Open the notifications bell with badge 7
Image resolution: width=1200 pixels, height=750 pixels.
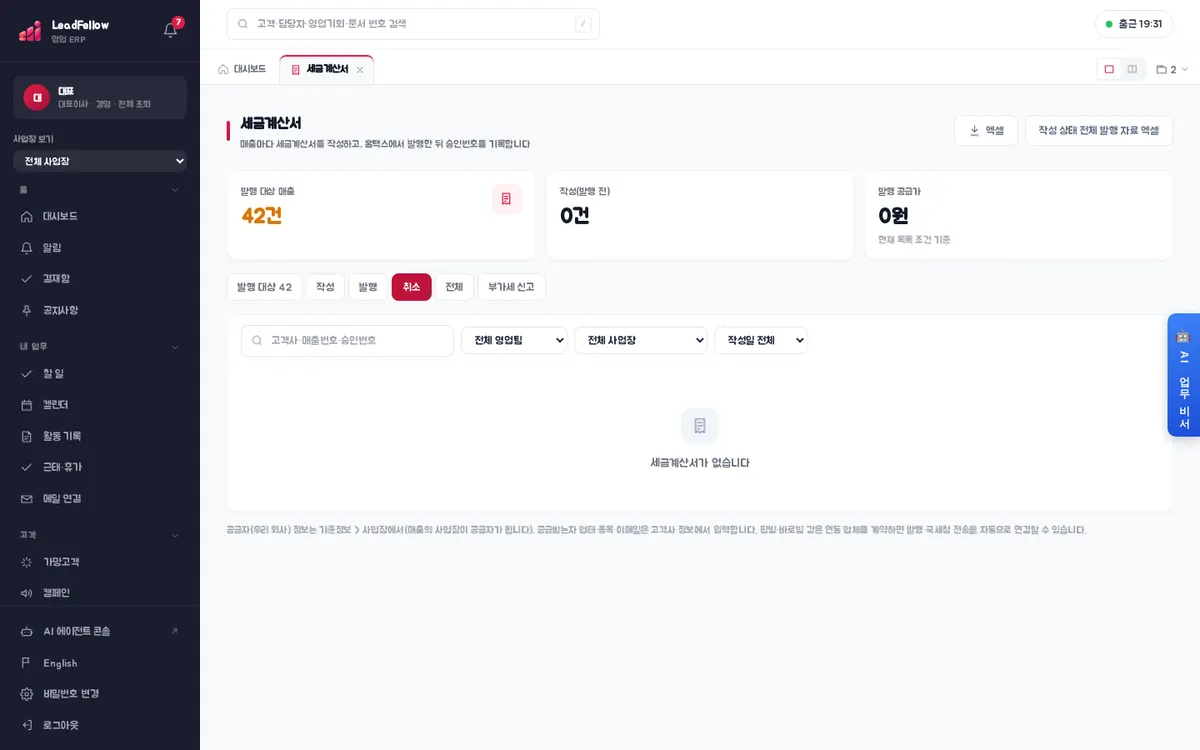pyautogui.click(x=171, y=29)
